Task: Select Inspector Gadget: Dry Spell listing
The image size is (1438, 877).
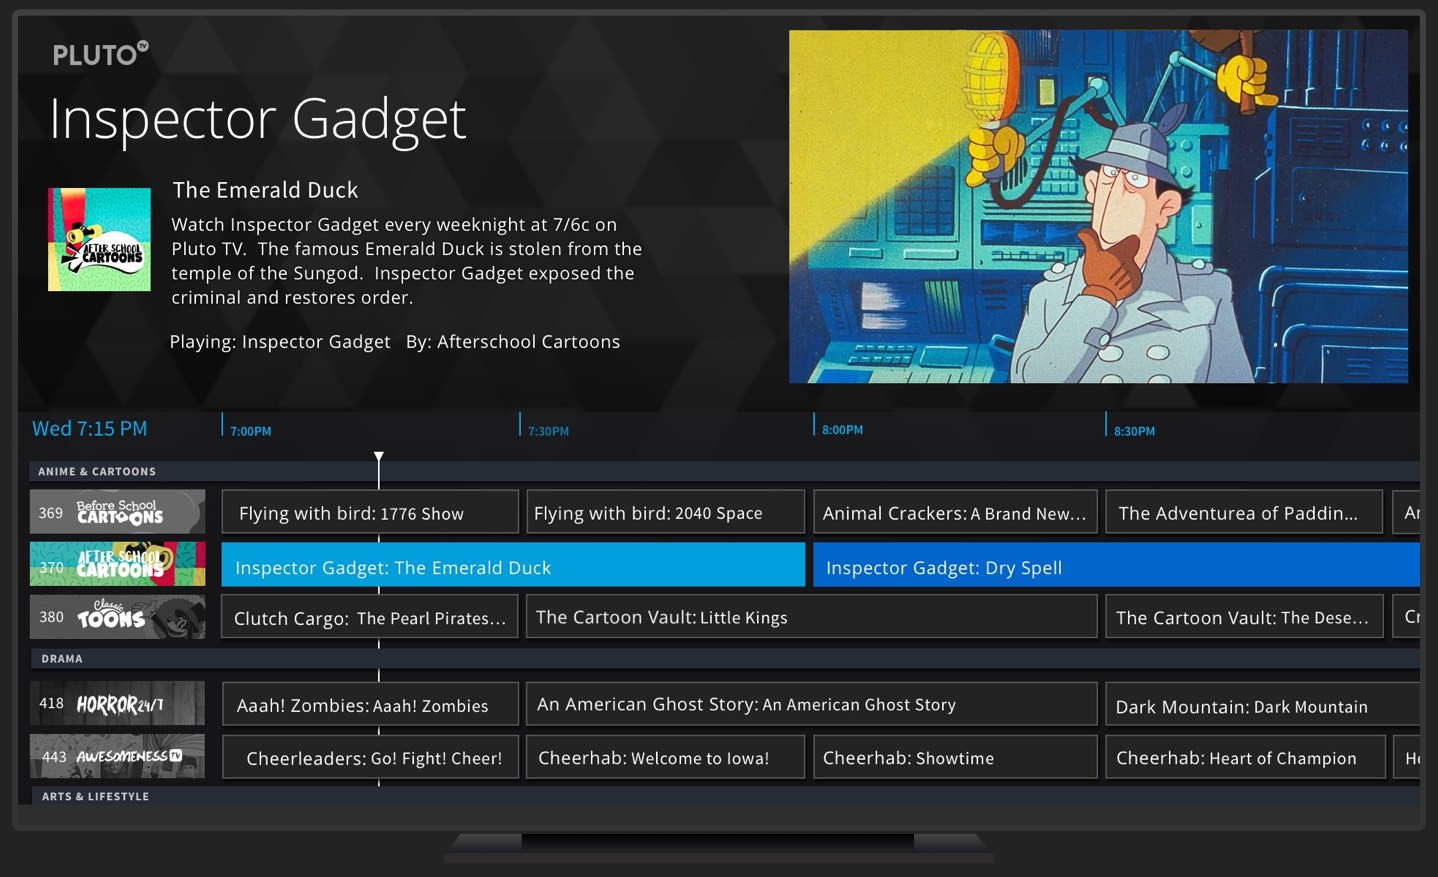Action: (1116, 565)
